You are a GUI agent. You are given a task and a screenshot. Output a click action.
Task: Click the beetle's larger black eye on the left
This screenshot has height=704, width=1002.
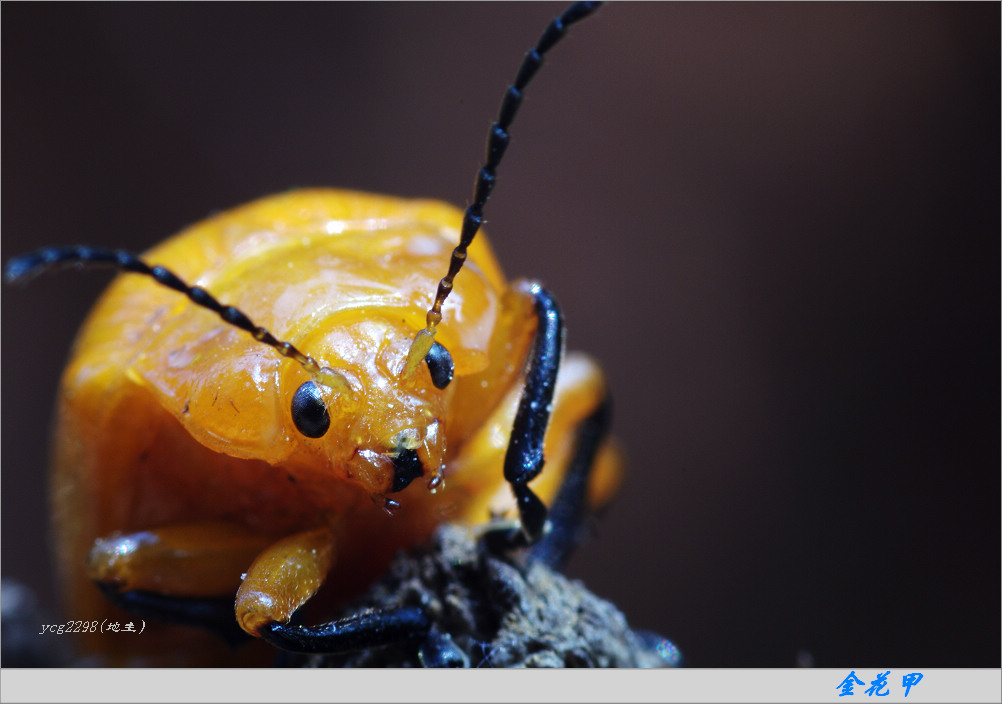point(310,410)
